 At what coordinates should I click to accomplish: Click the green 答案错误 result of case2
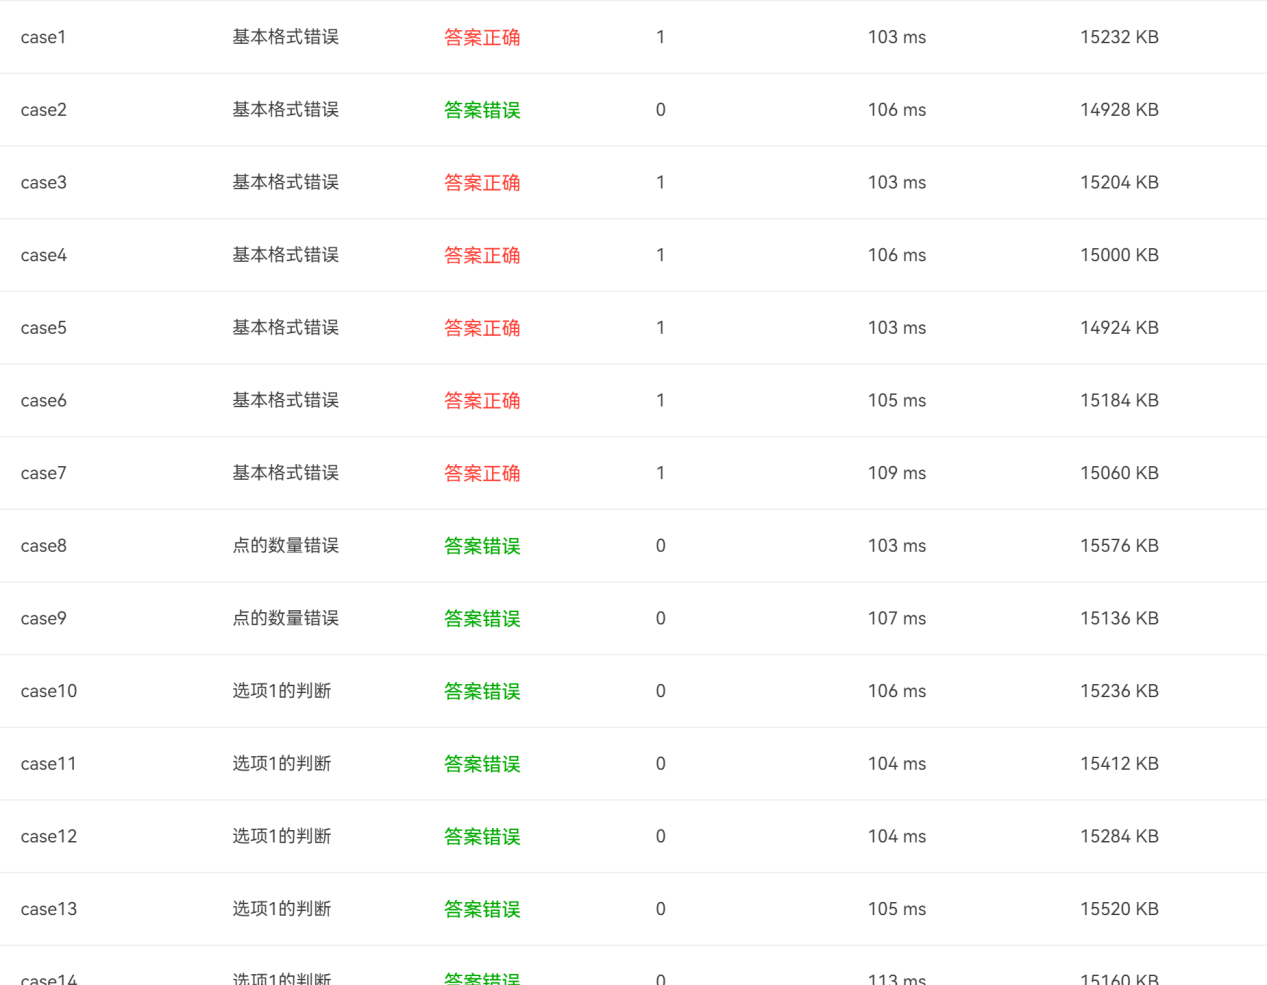tap(482, 110)
